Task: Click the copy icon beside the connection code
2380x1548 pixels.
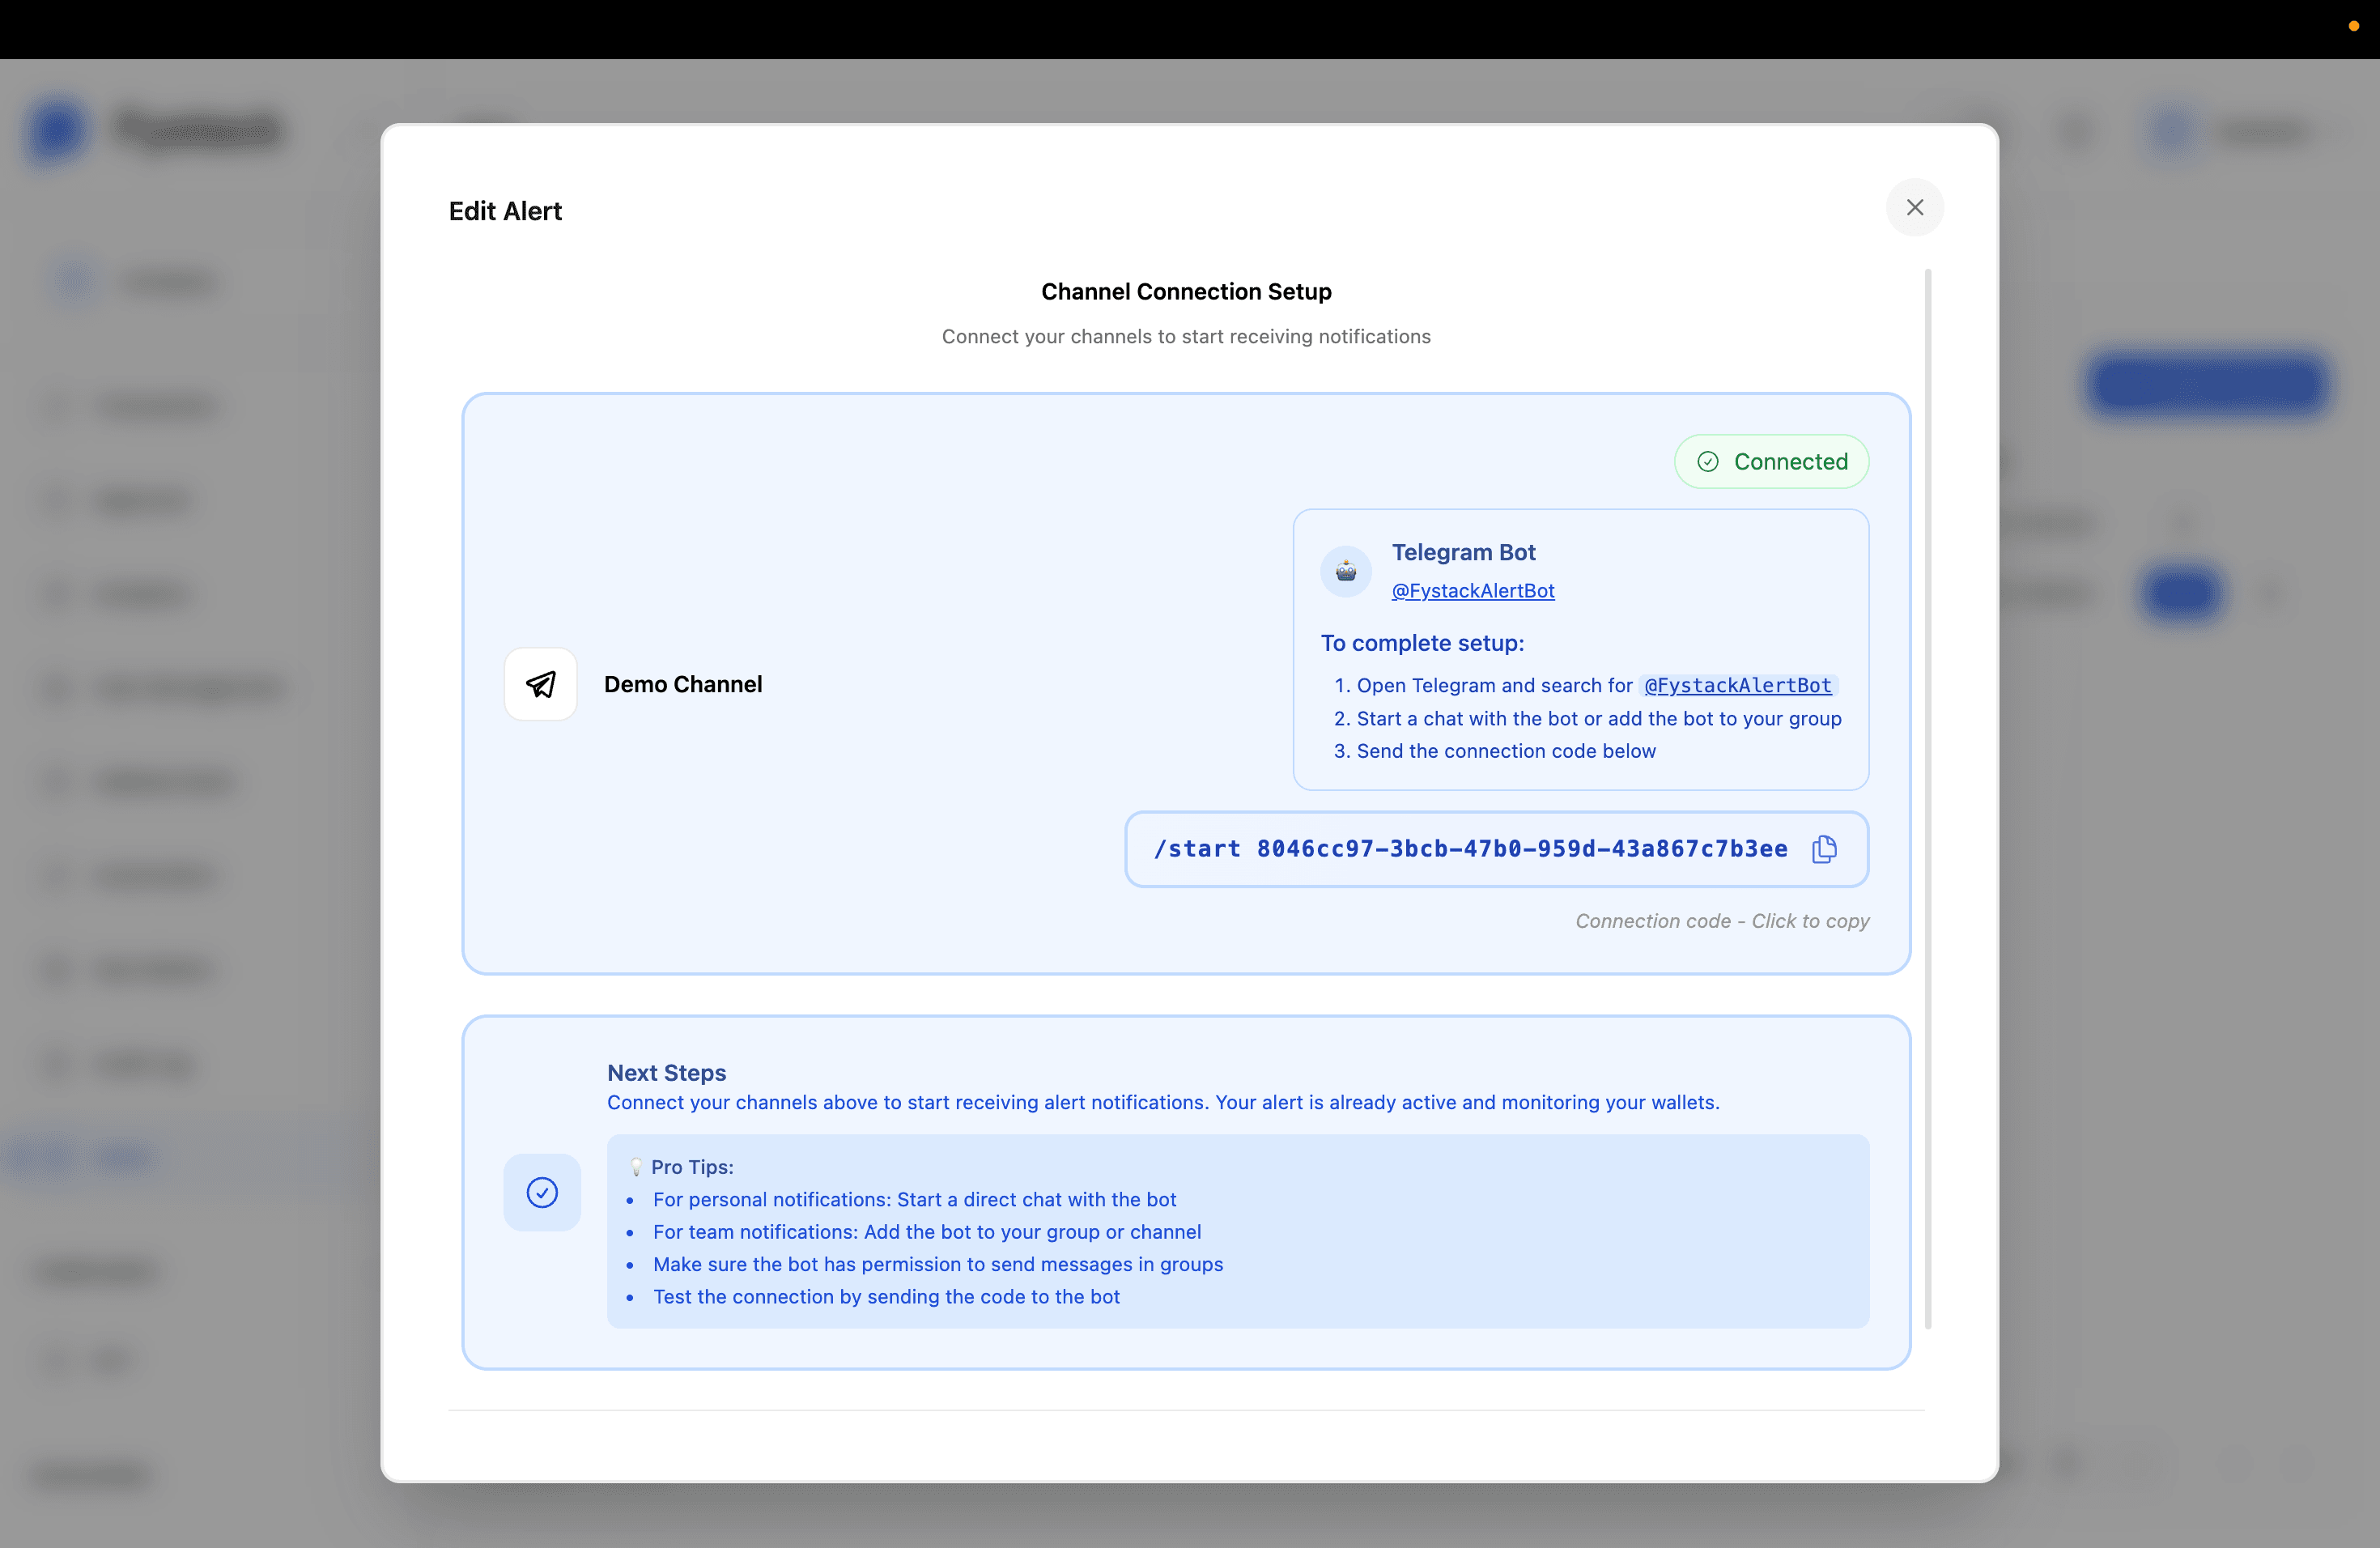Action: pos(1824,849)
